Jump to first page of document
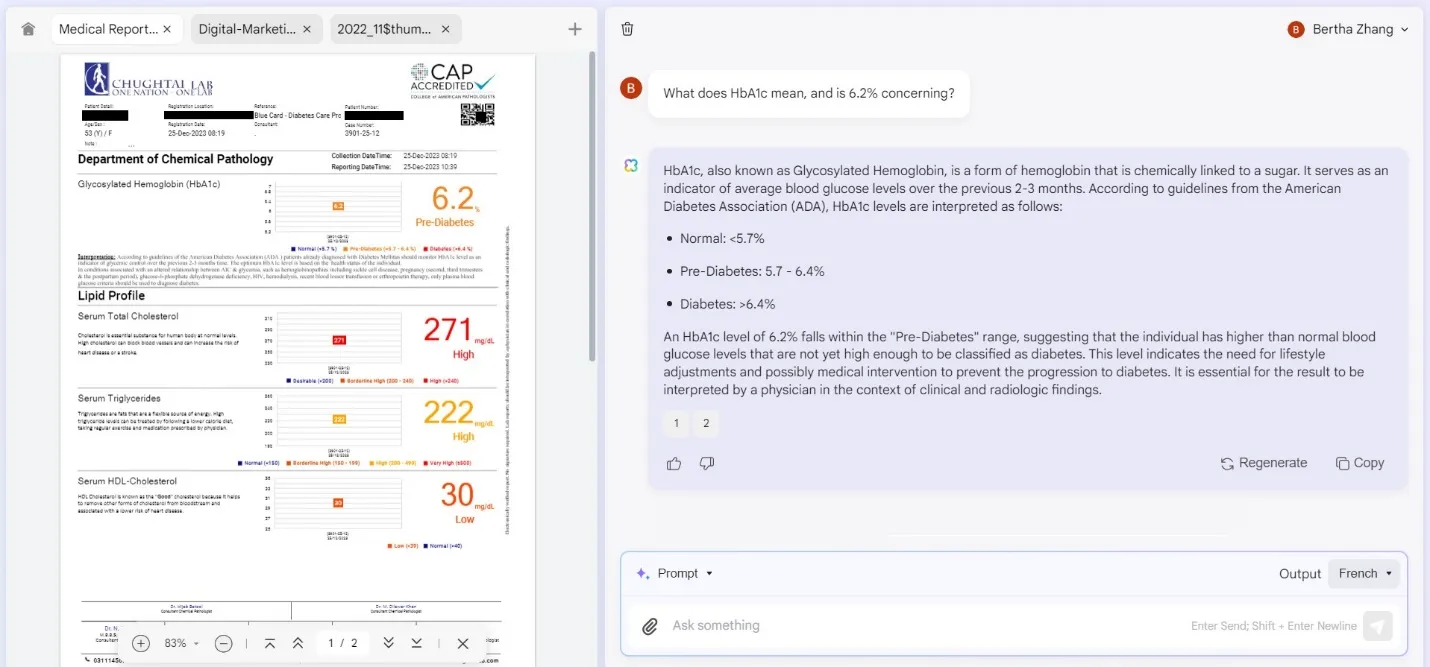This screenshot has width=1430, height=667. pos(270,643)
